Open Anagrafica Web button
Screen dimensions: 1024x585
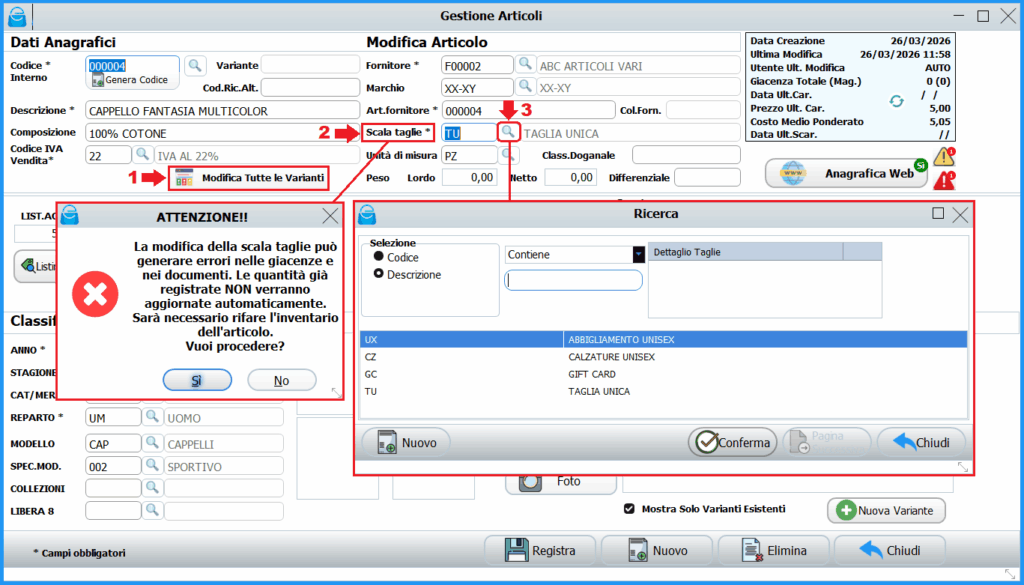847,173
